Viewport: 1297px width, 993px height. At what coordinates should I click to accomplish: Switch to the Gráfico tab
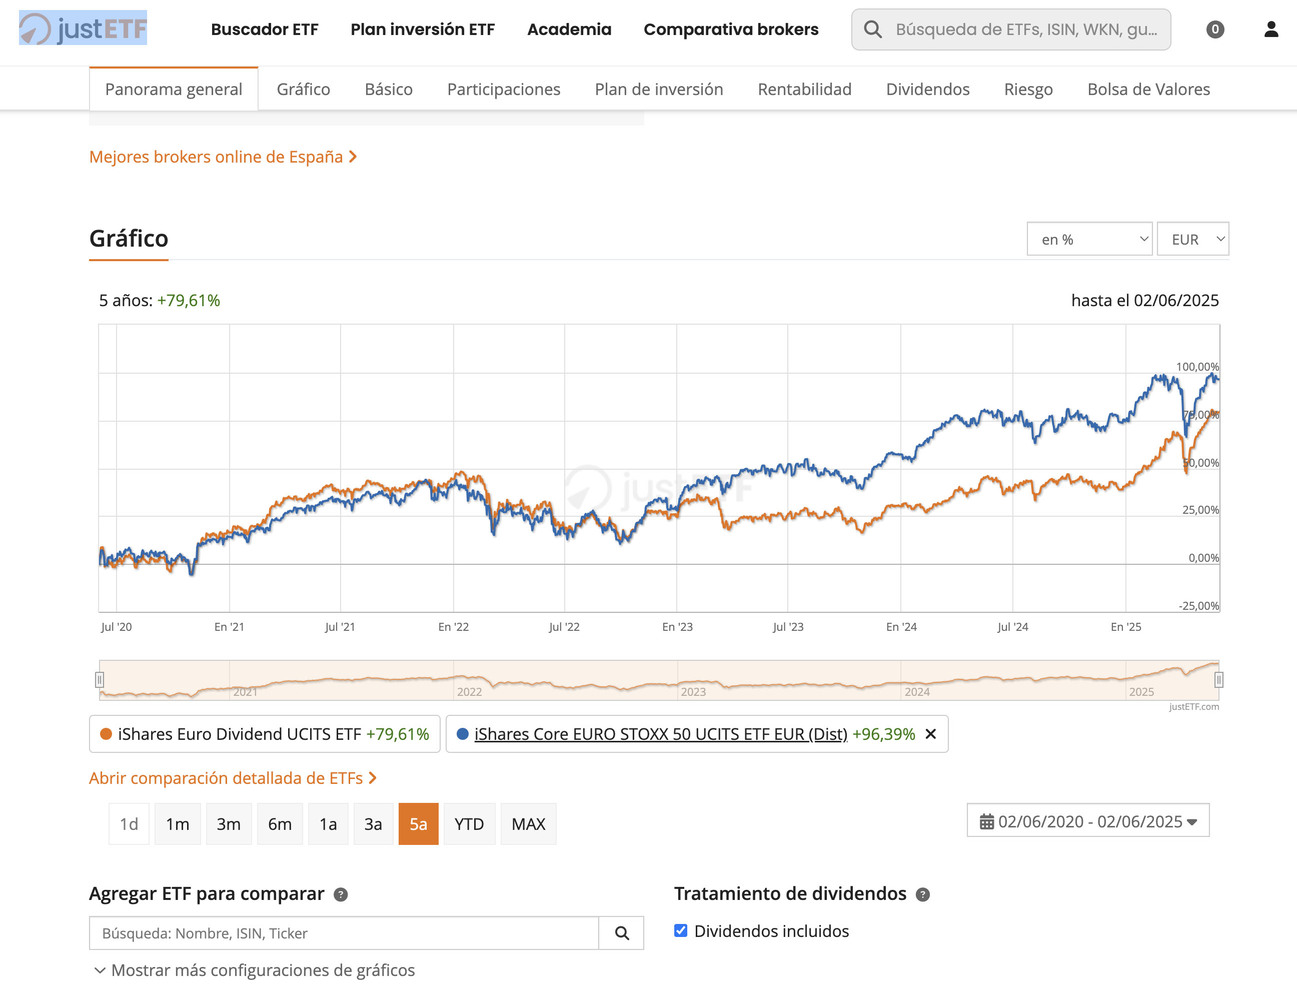click(x=304, y=89)
